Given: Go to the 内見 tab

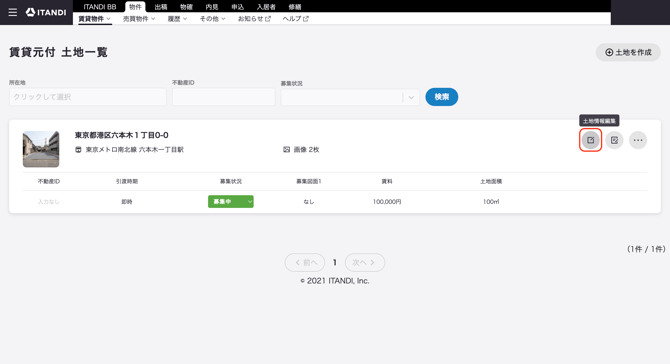Looking at the screenshot, I should tap(212, 7).
